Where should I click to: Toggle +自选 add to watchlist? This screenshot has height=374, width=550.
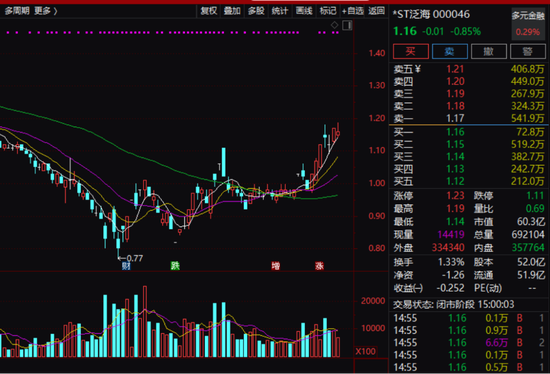353,11
